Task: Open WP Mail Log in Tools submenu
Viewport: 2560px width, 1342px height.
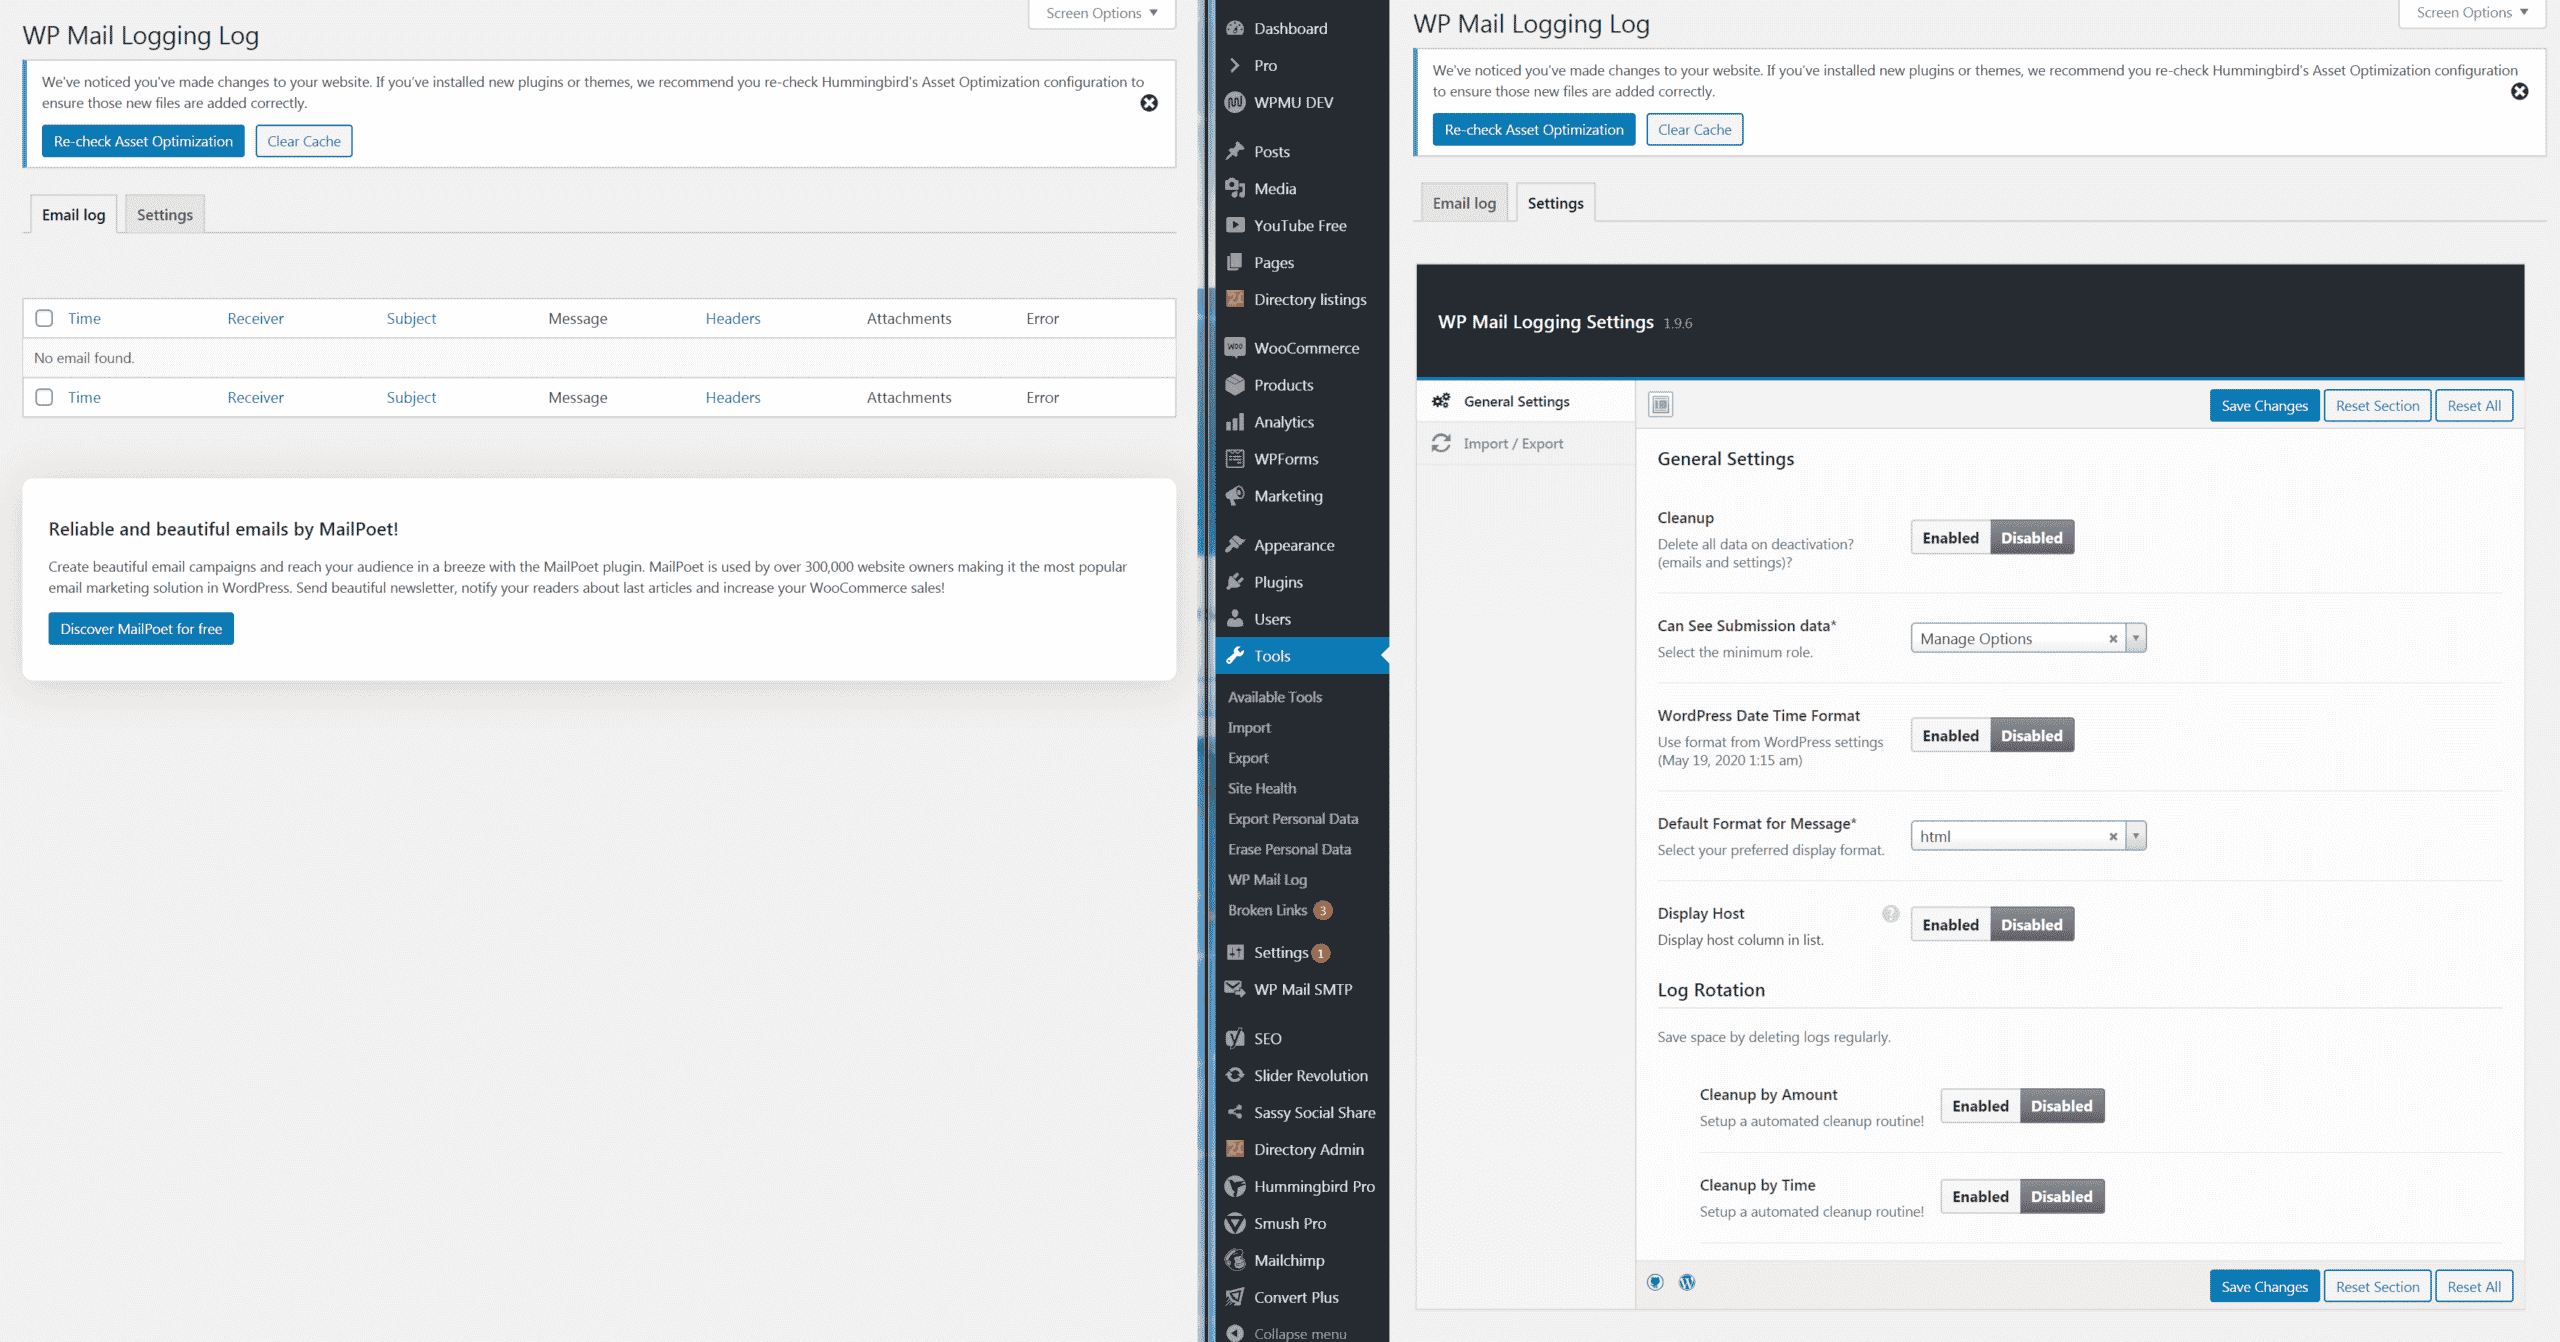Action: (1267, 879)
